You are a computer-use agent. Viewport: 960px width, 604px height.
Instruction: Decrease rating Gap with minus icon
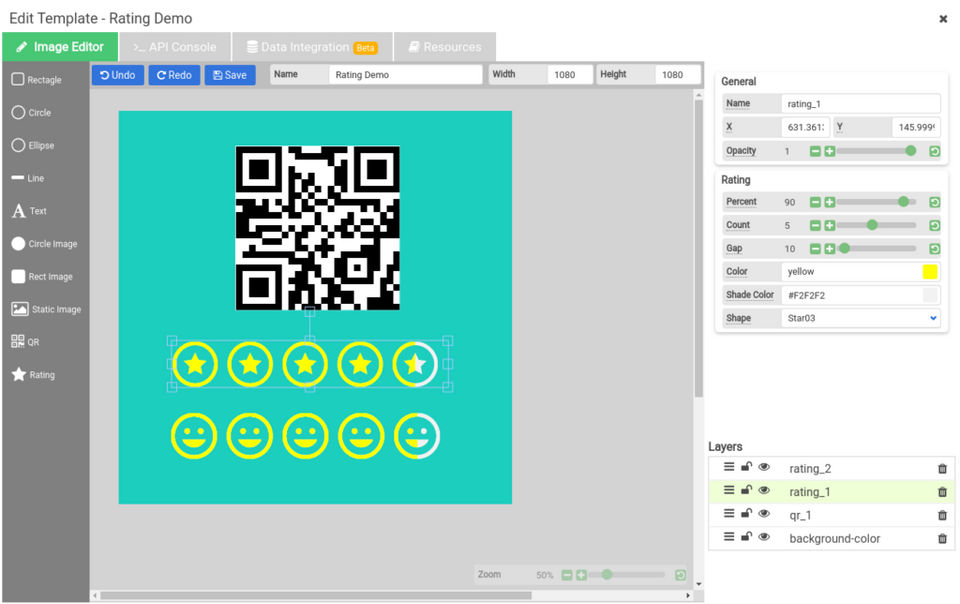815,248
